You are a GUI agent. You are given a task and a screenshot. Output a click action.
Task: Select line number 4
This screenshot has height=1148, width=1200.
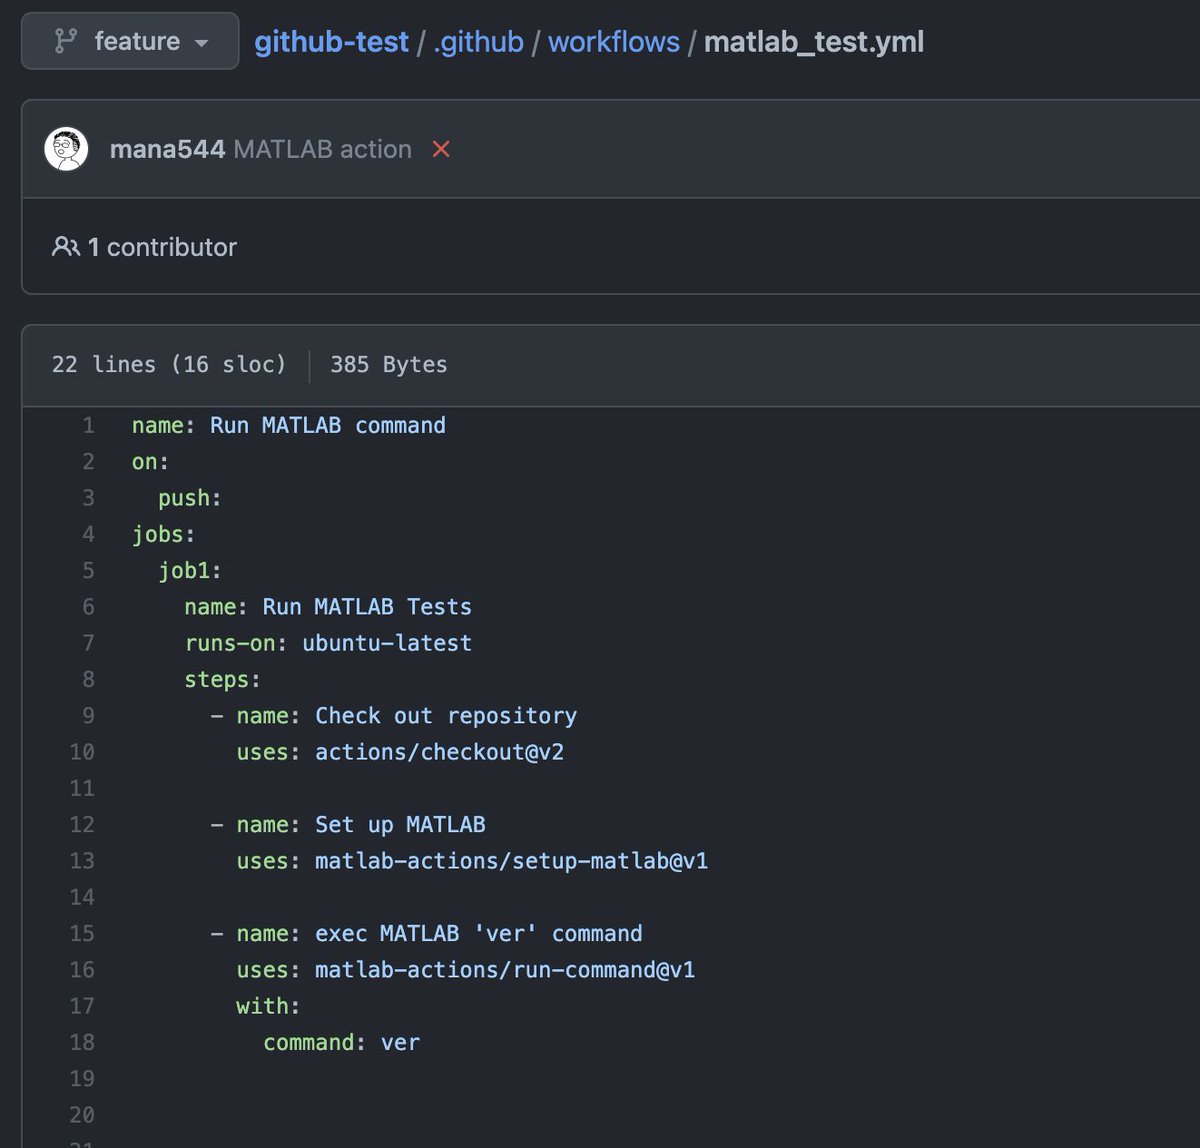pyautogui.click(x=88, y=534)
